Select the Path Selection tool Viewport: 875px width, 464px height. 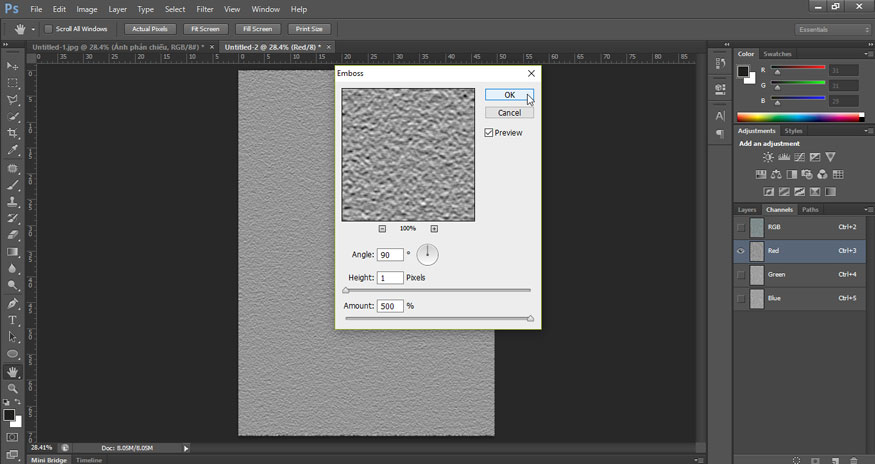pyautogui.click(x=12, y=337)
